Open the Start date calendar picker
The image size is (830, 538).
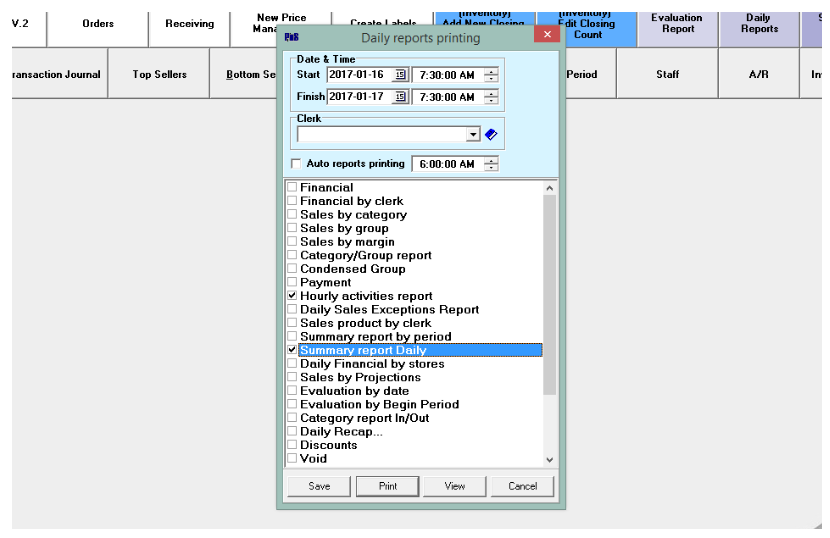click(x=401, y=75)
